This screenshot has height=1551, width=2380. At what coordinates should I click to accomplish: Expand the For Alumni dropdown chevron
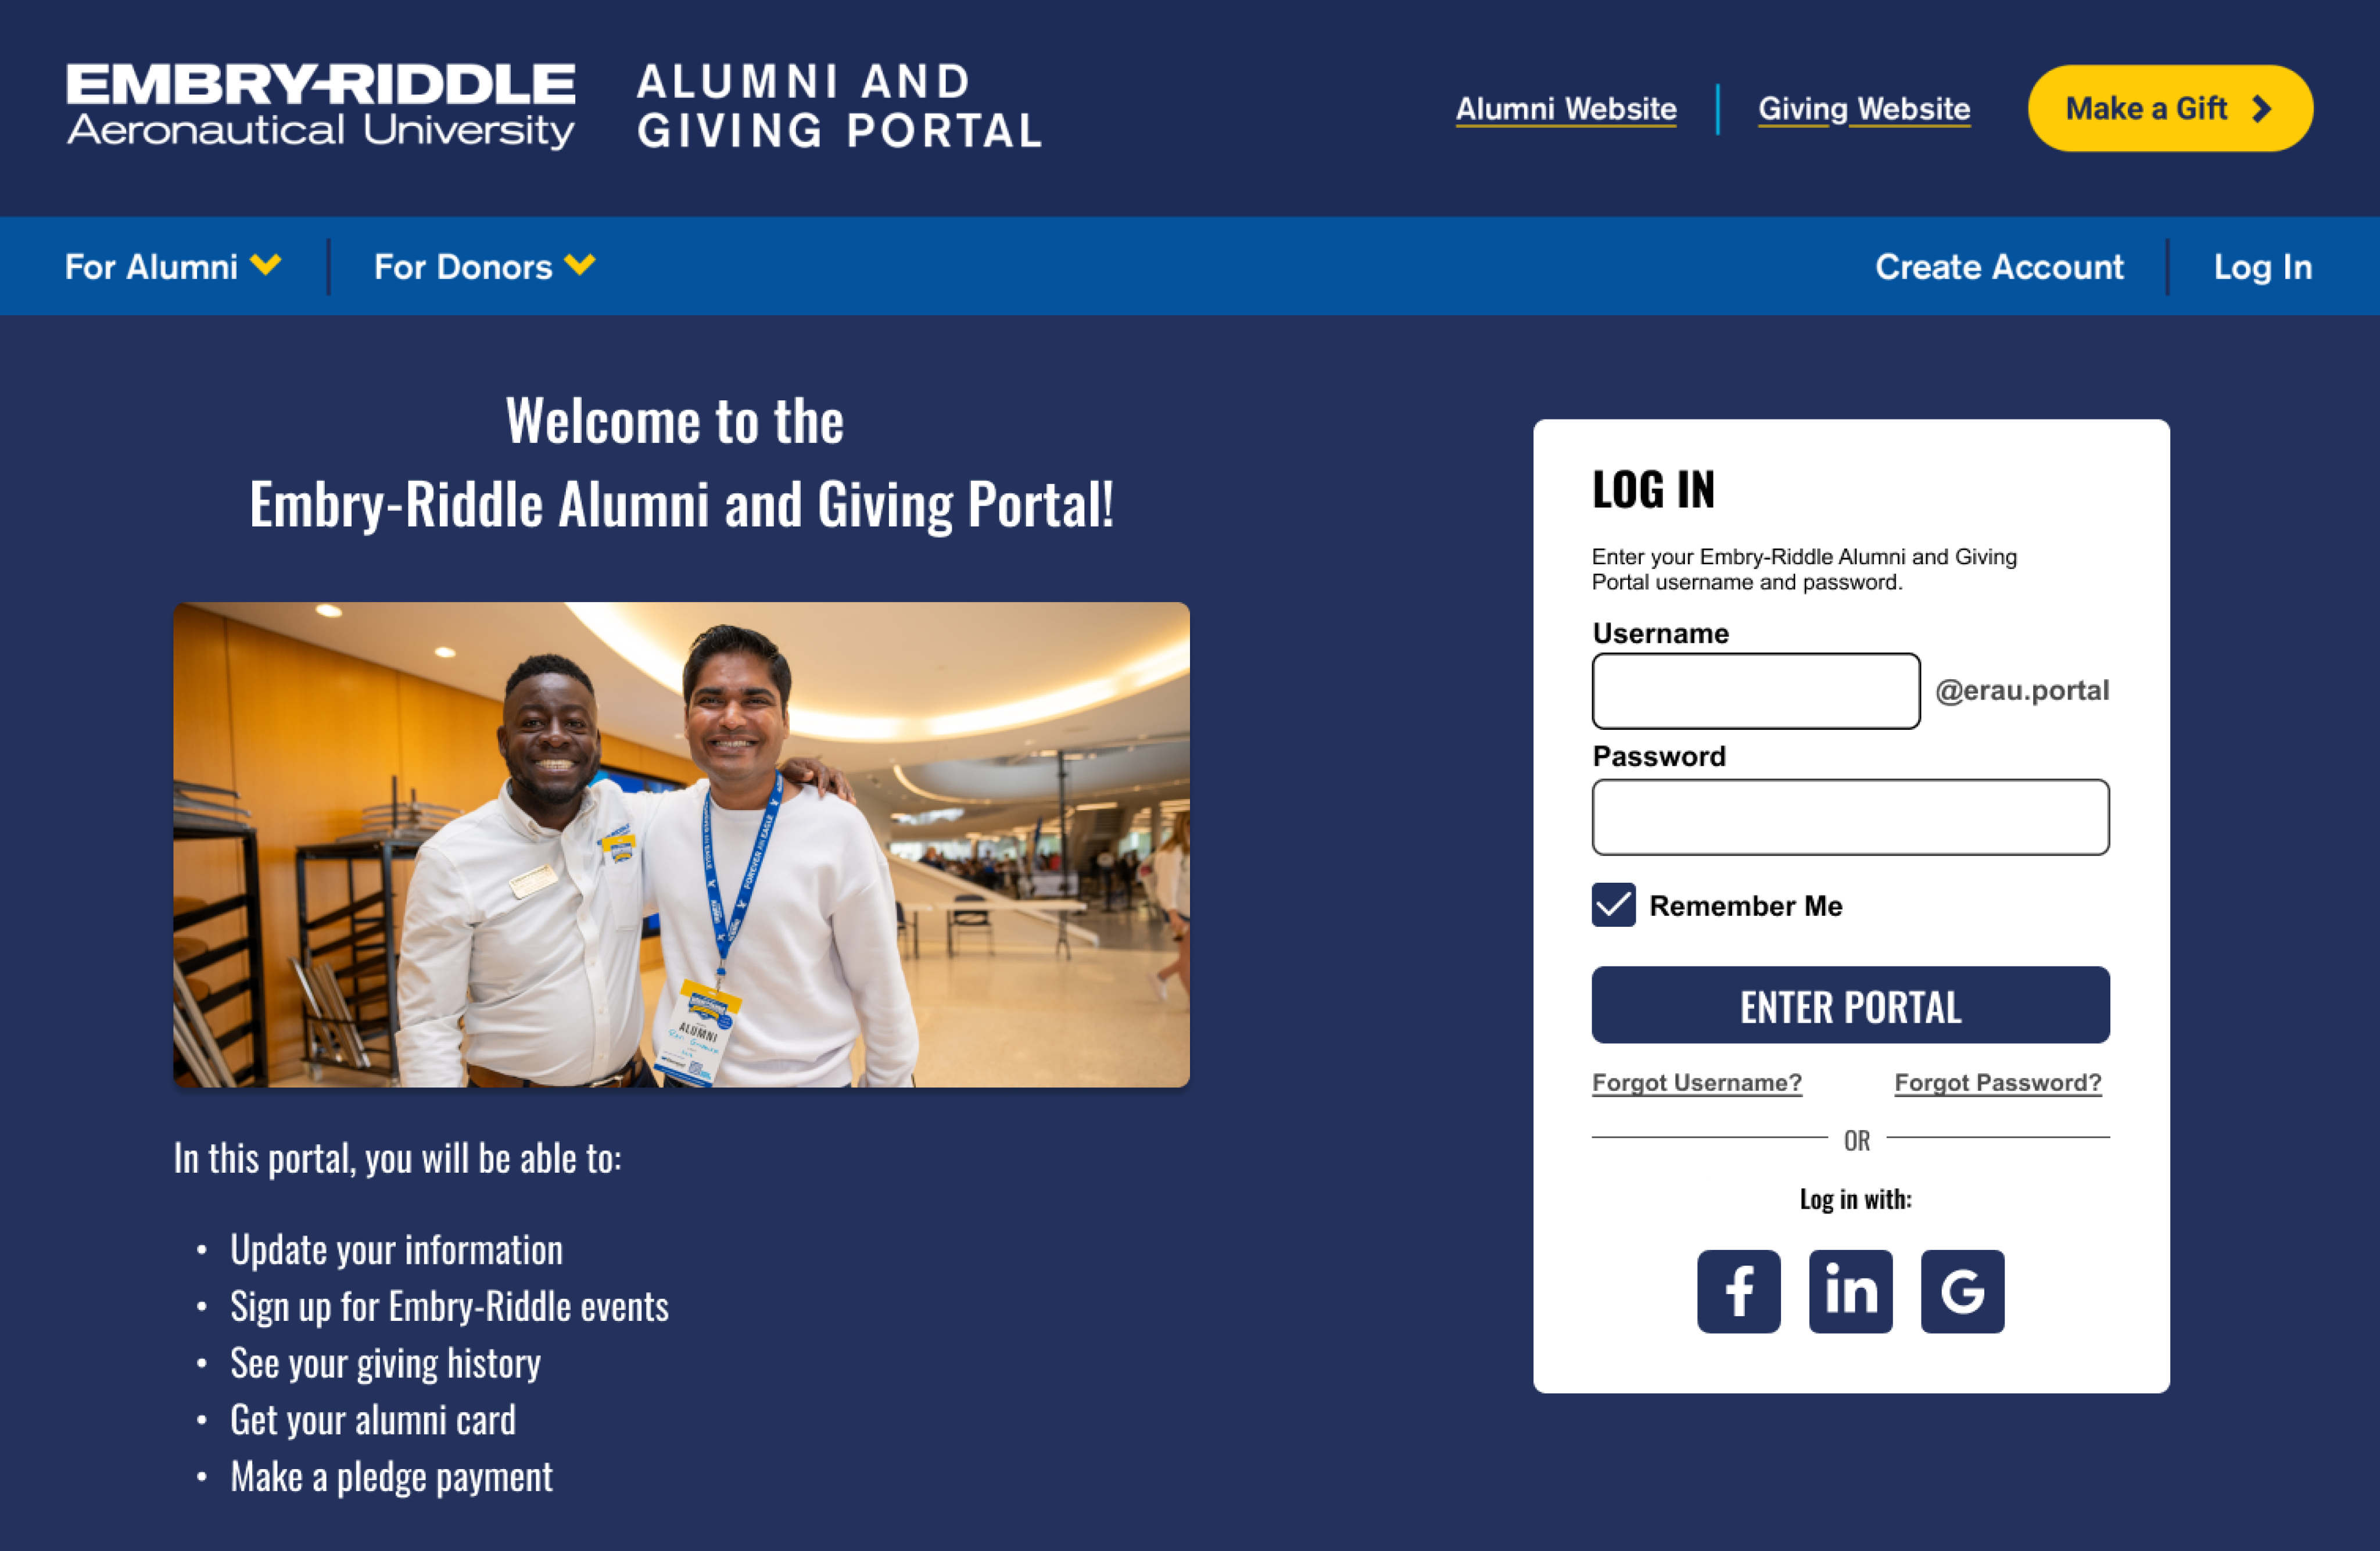[266, 265]
